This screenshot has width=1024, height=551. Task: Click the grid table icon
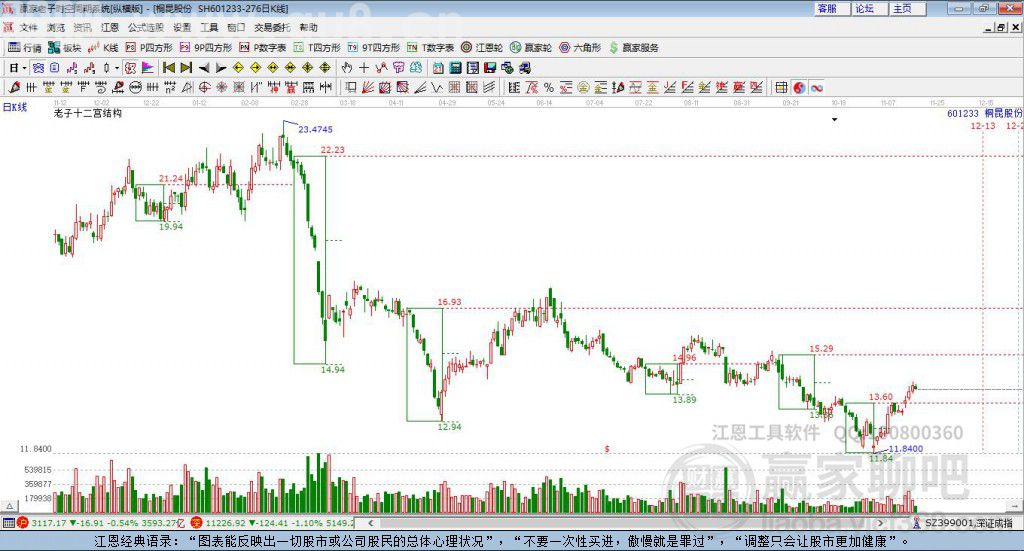781,87
